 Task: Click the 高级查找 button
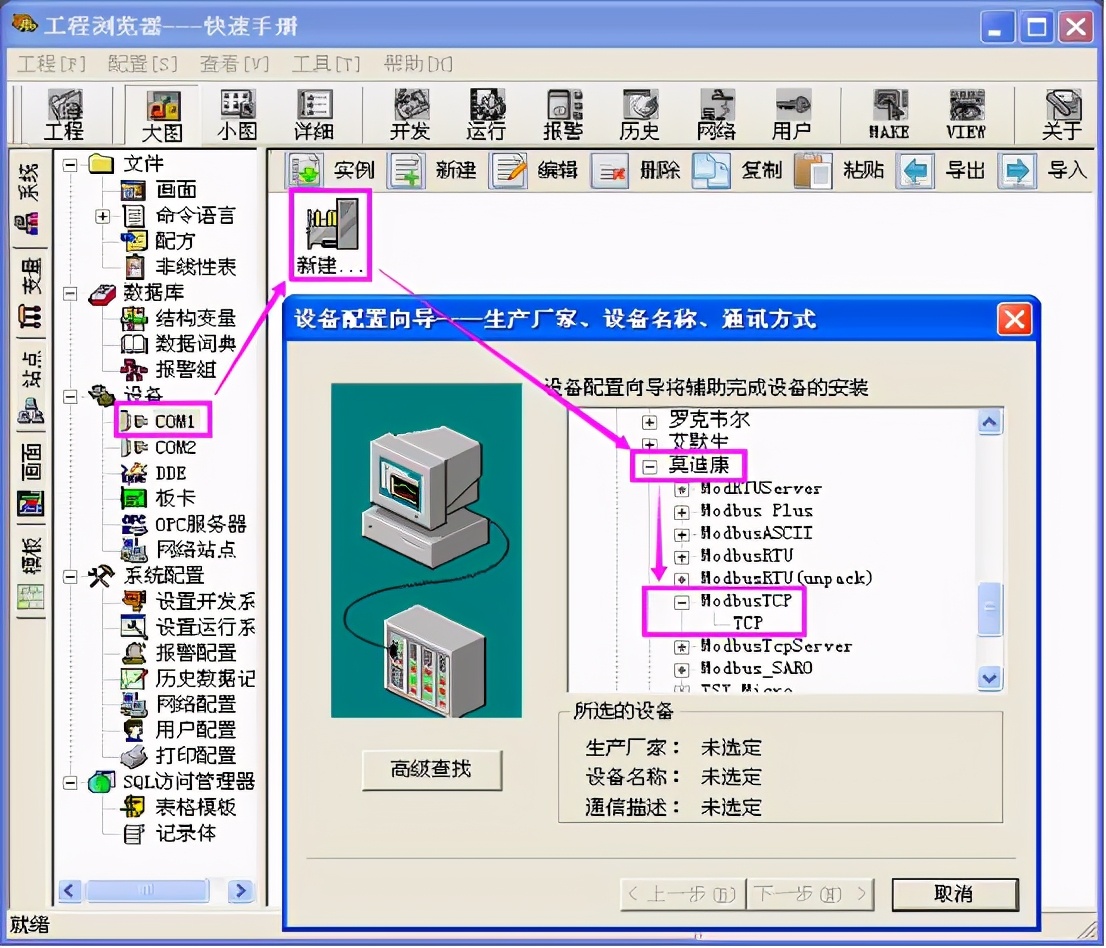point(431,771)
